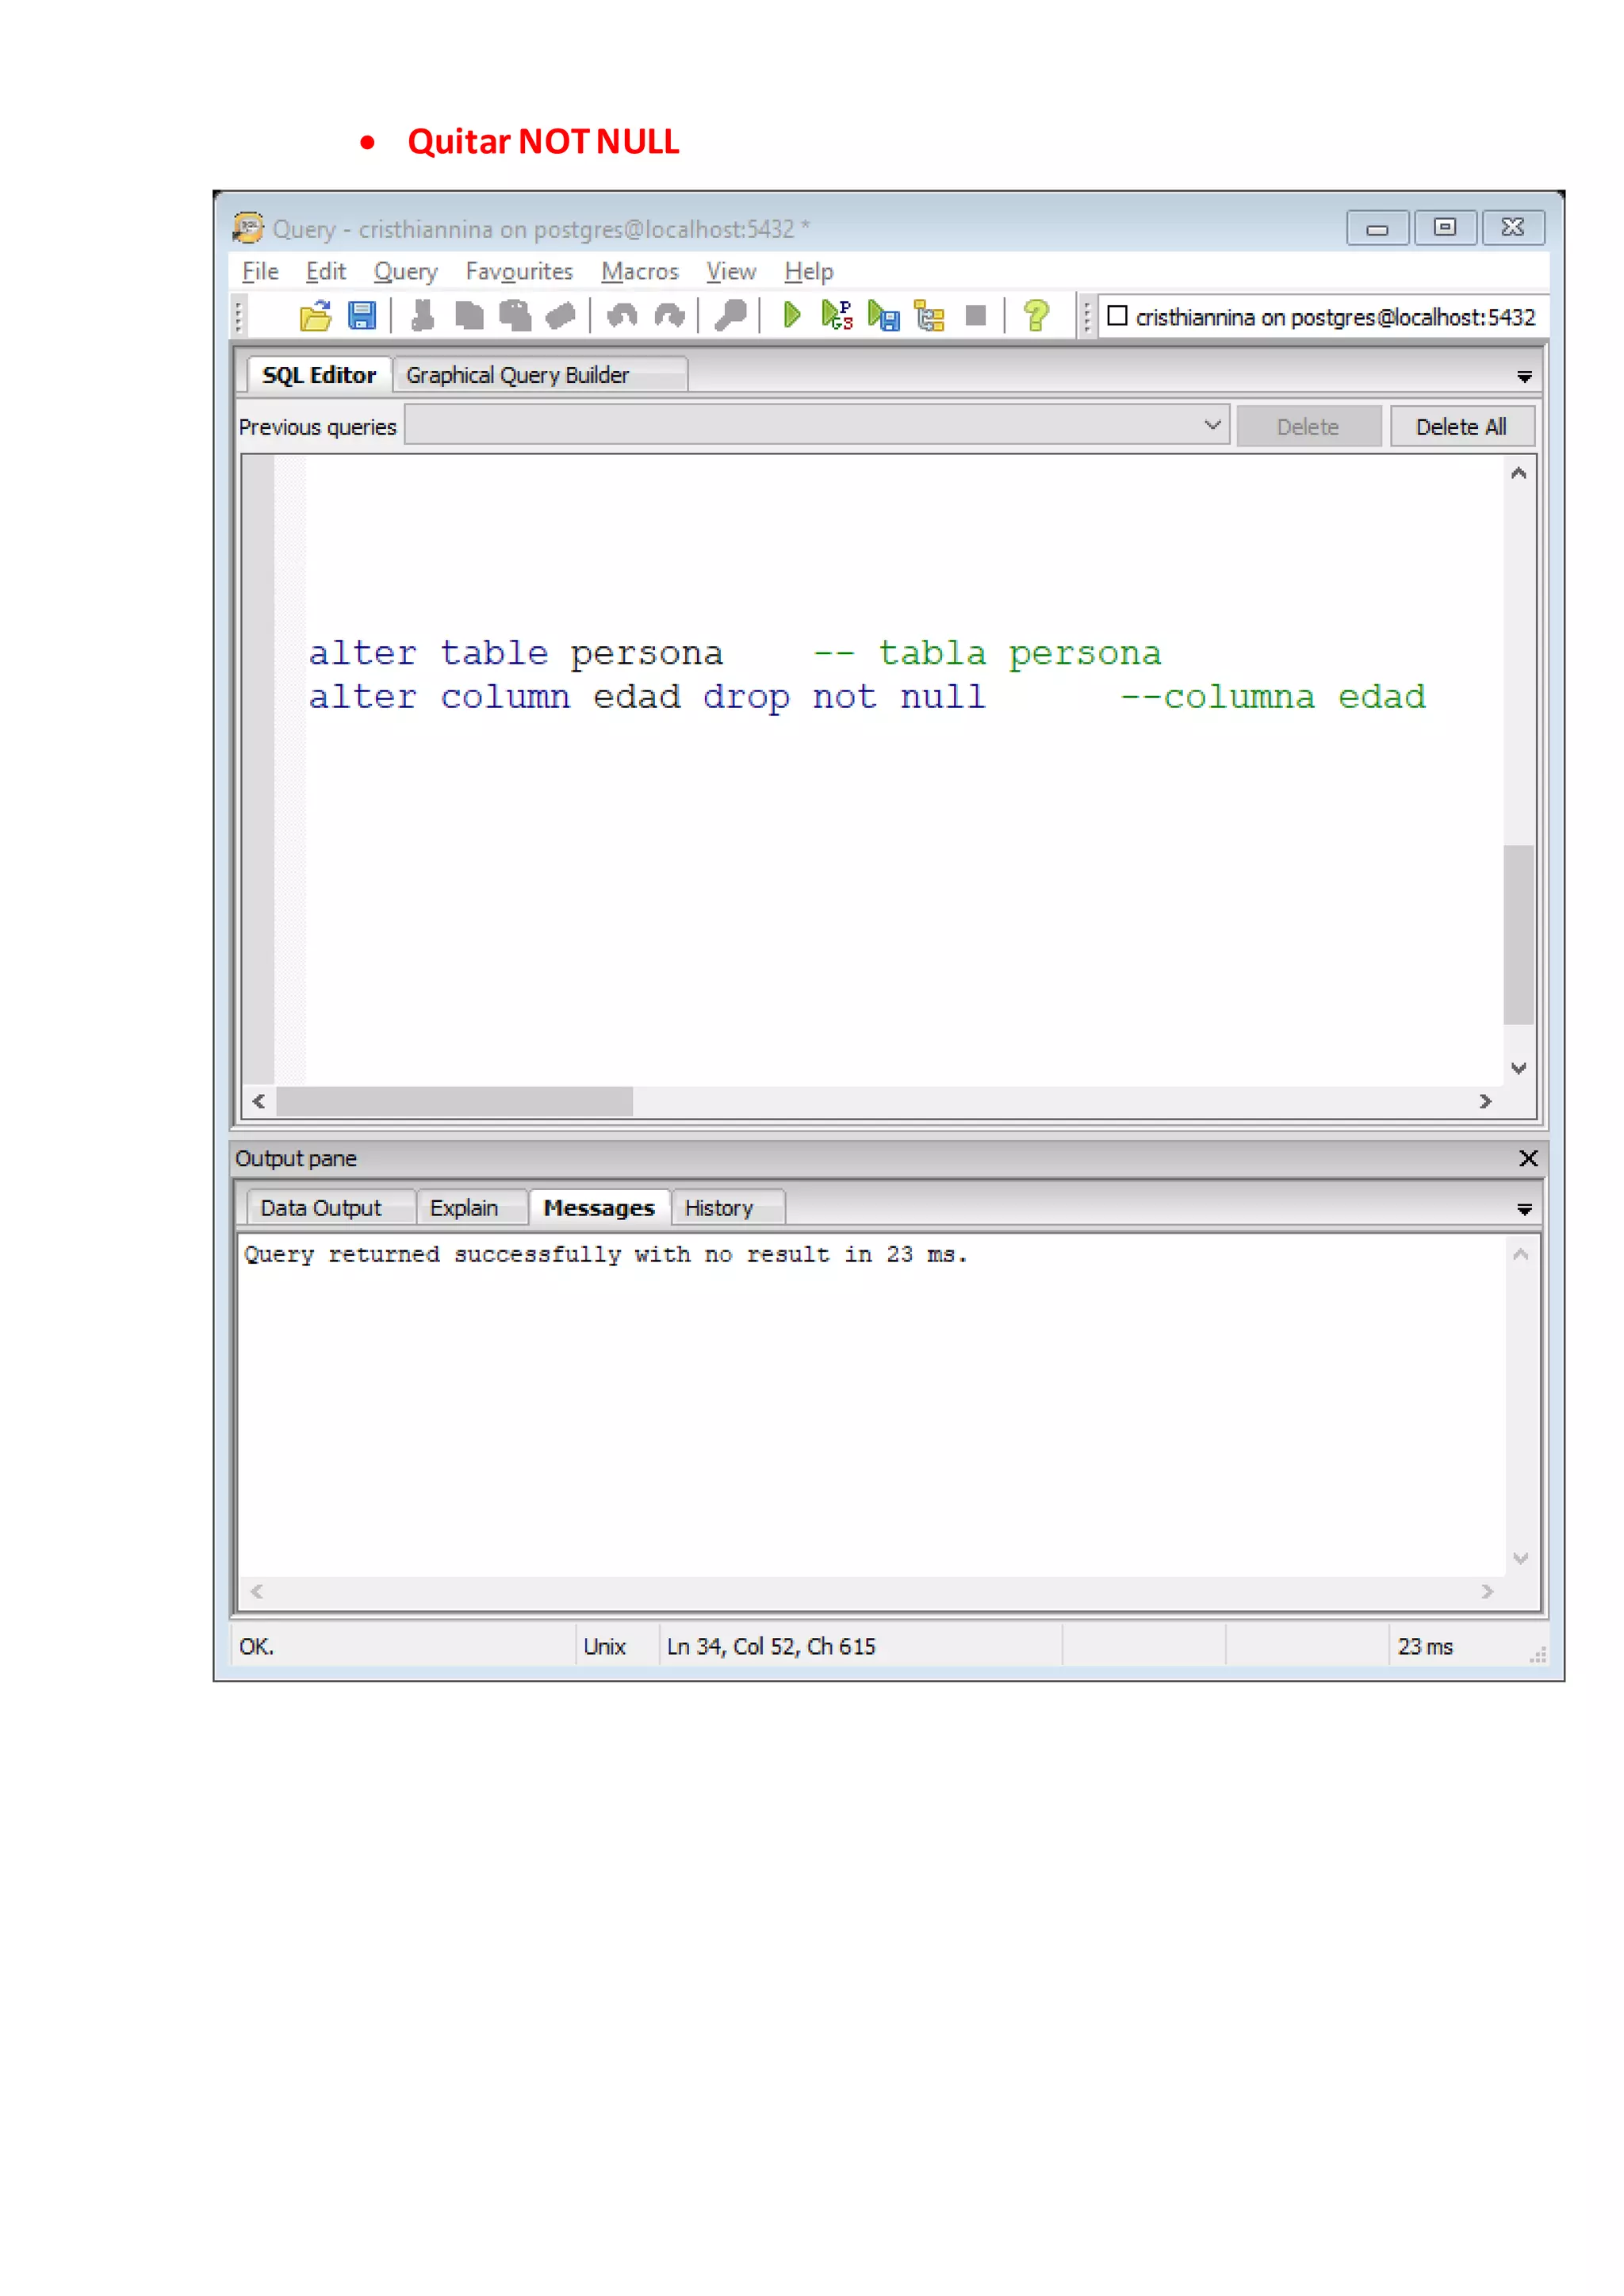
Task: Close the Query window
Action: (1513, 228)
